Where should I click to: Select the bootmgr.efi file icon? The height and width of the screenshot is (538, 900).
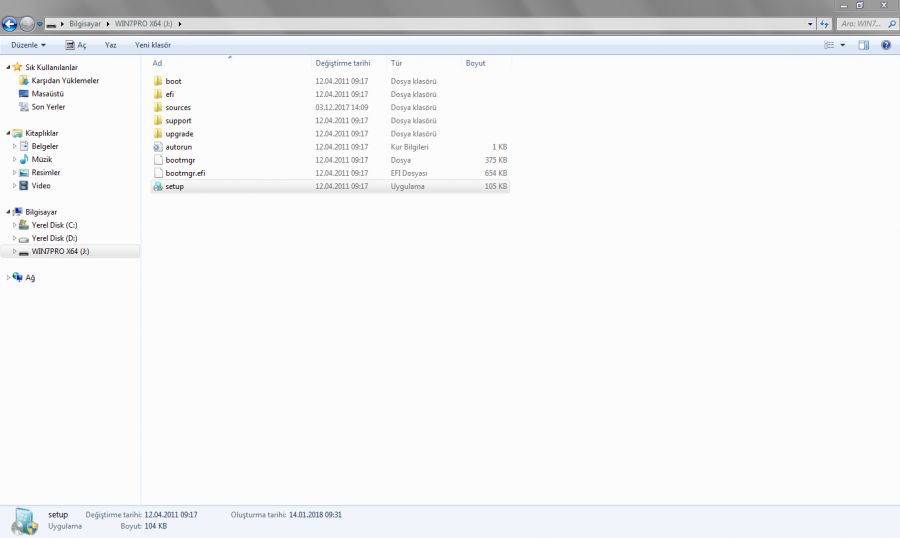158,173
